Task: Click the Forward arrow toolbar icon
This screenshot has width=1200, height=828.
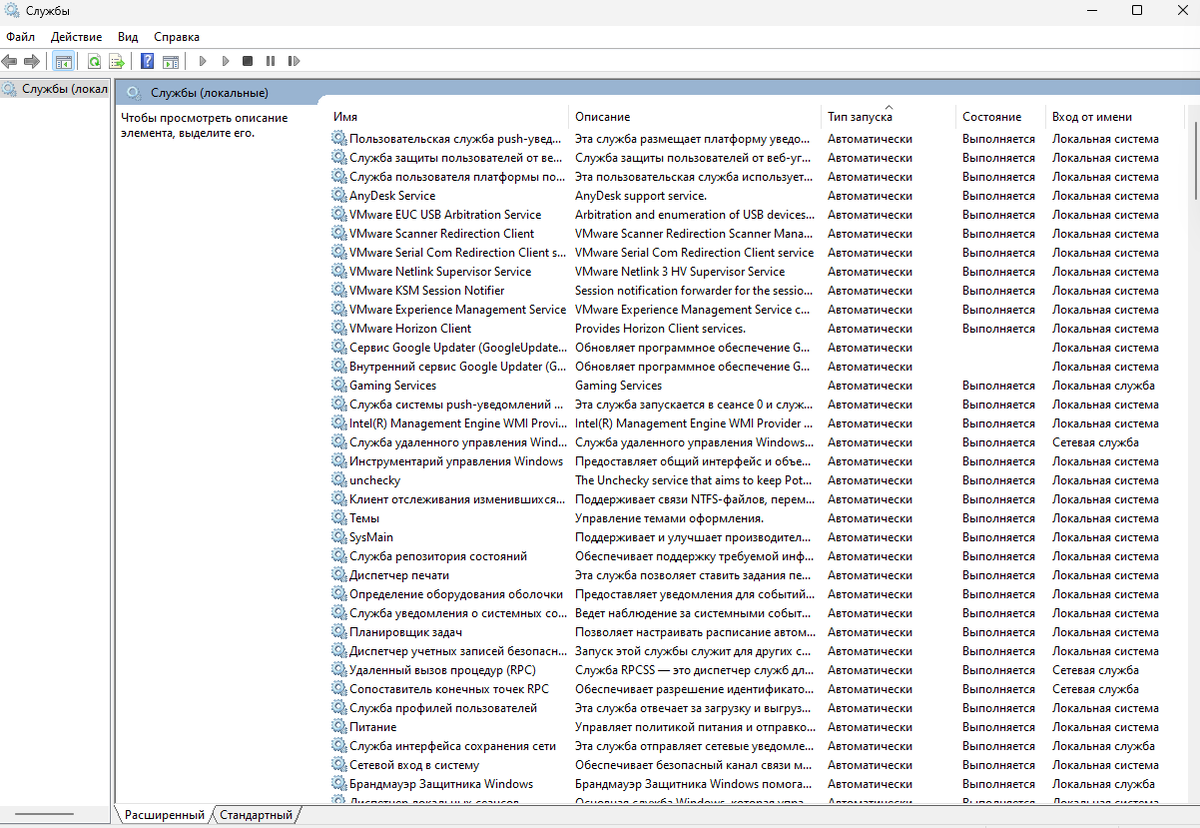Action: tap(32, 61)
